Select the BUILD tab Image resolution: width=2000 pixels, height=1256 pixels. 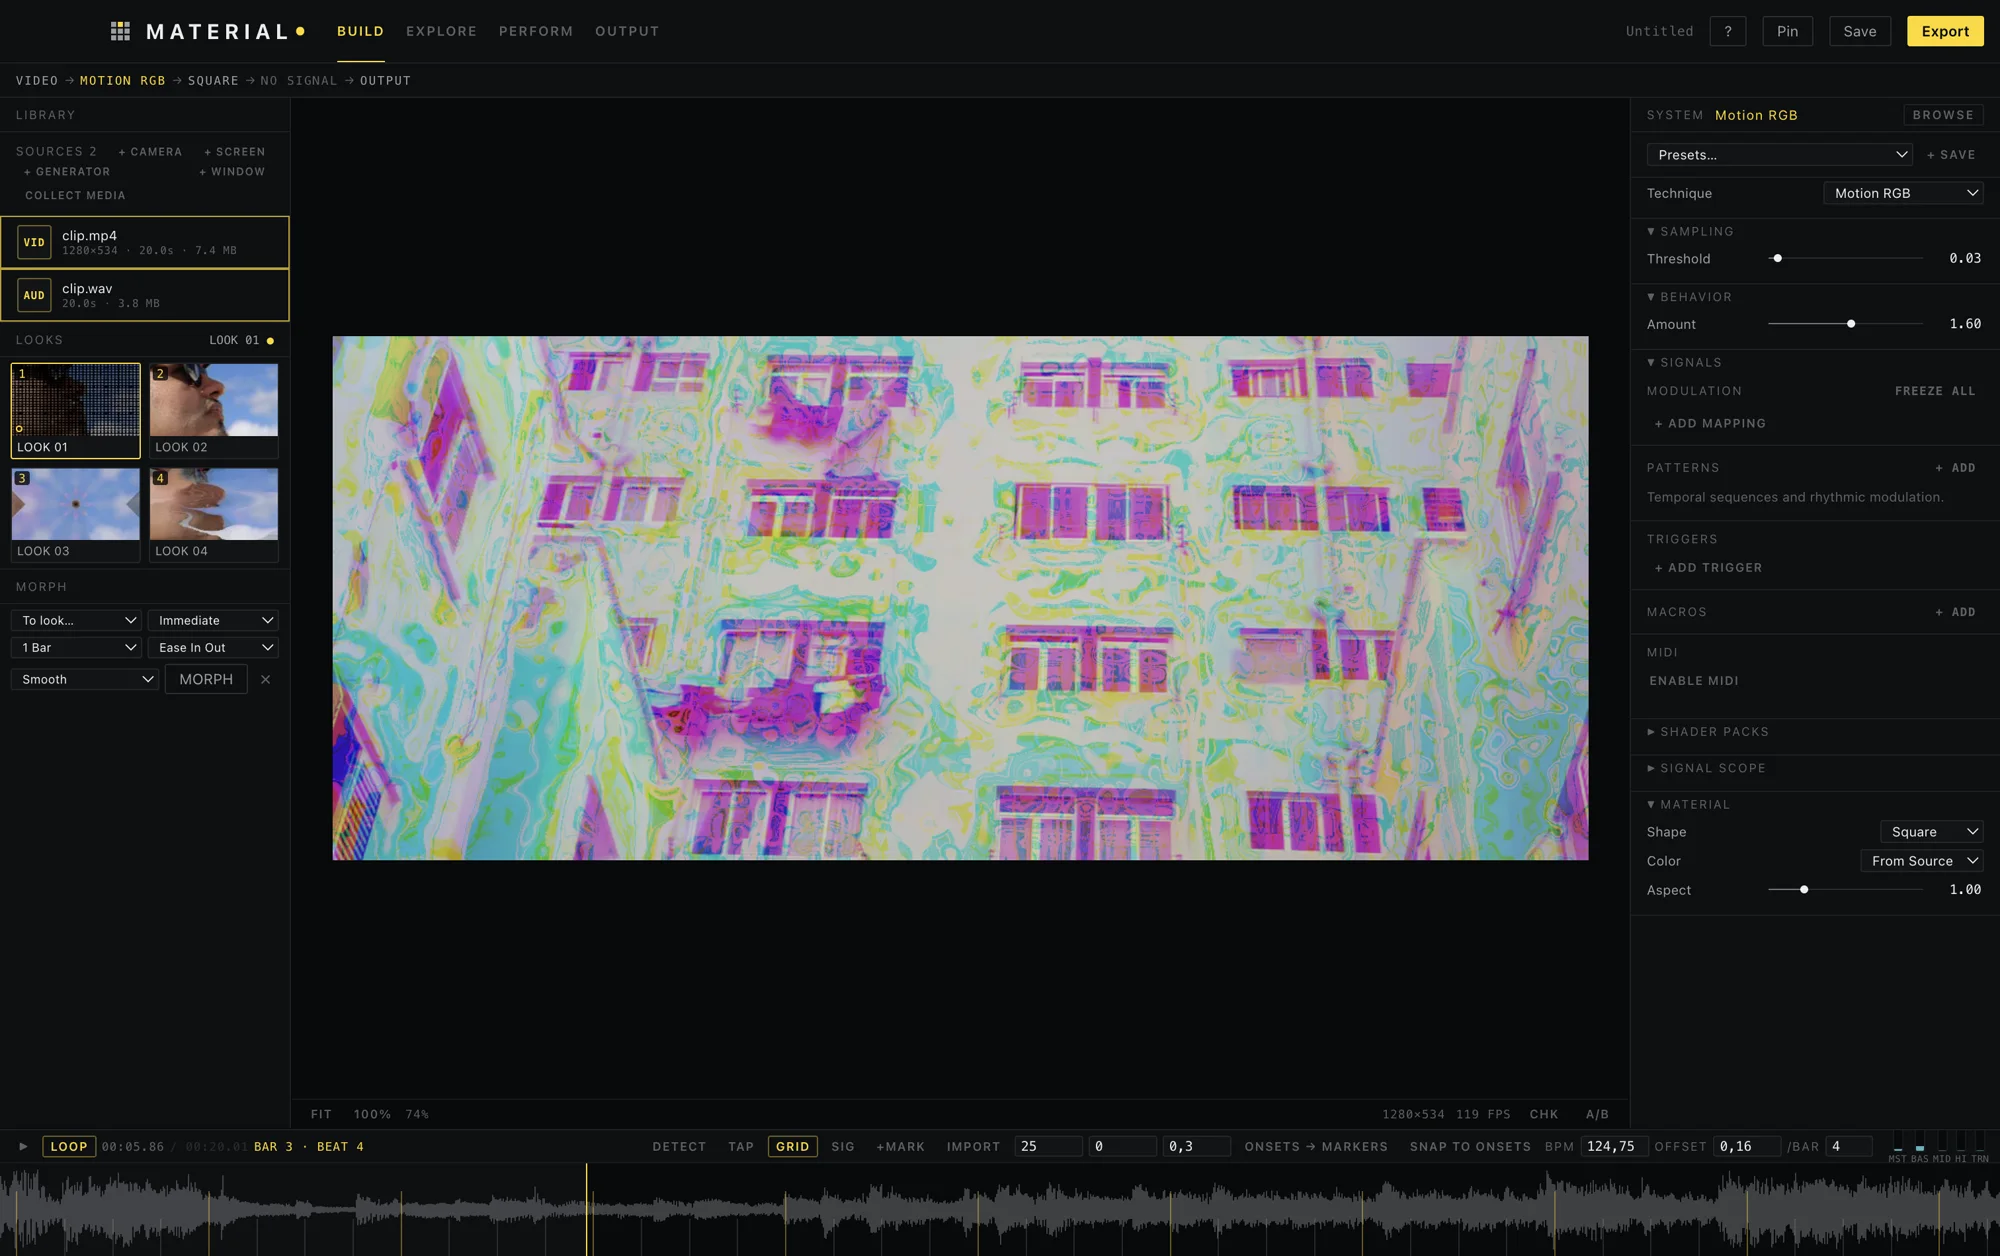(360, 31)
